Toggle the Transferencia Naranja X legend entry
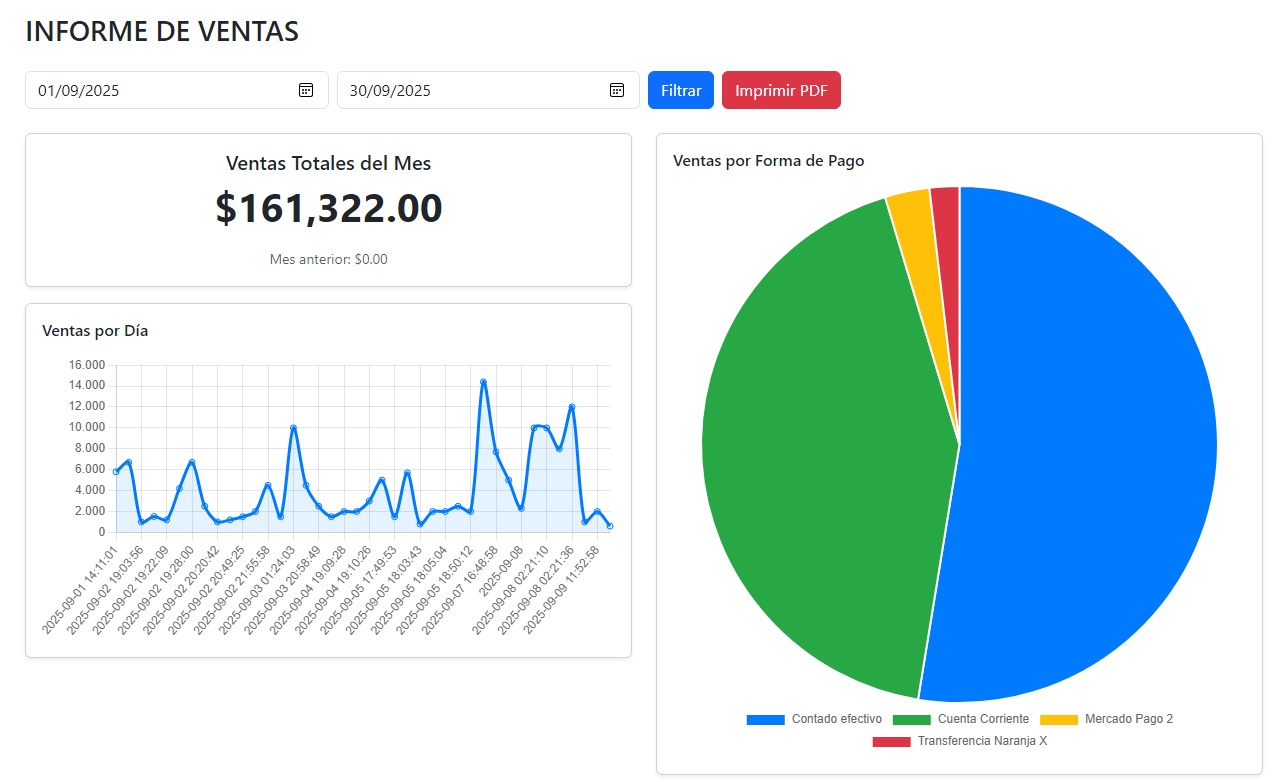 (x=983, y=741)
